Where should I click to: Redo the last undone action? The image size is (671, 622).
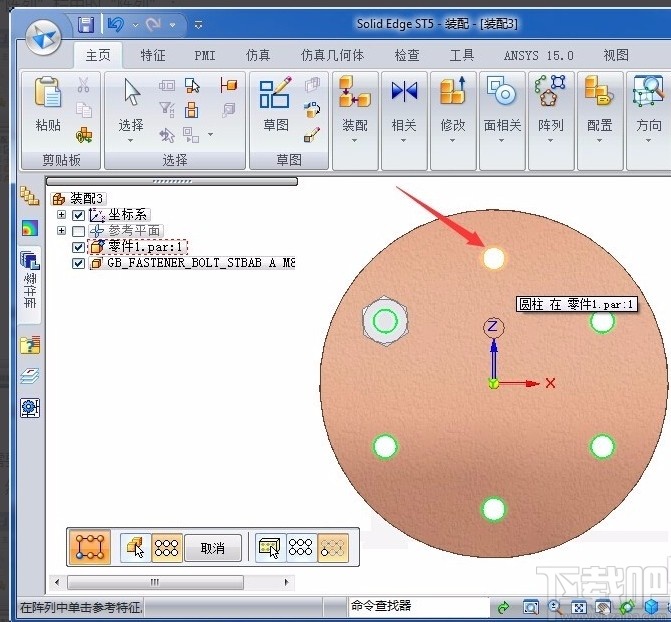[x=153, y=24]
